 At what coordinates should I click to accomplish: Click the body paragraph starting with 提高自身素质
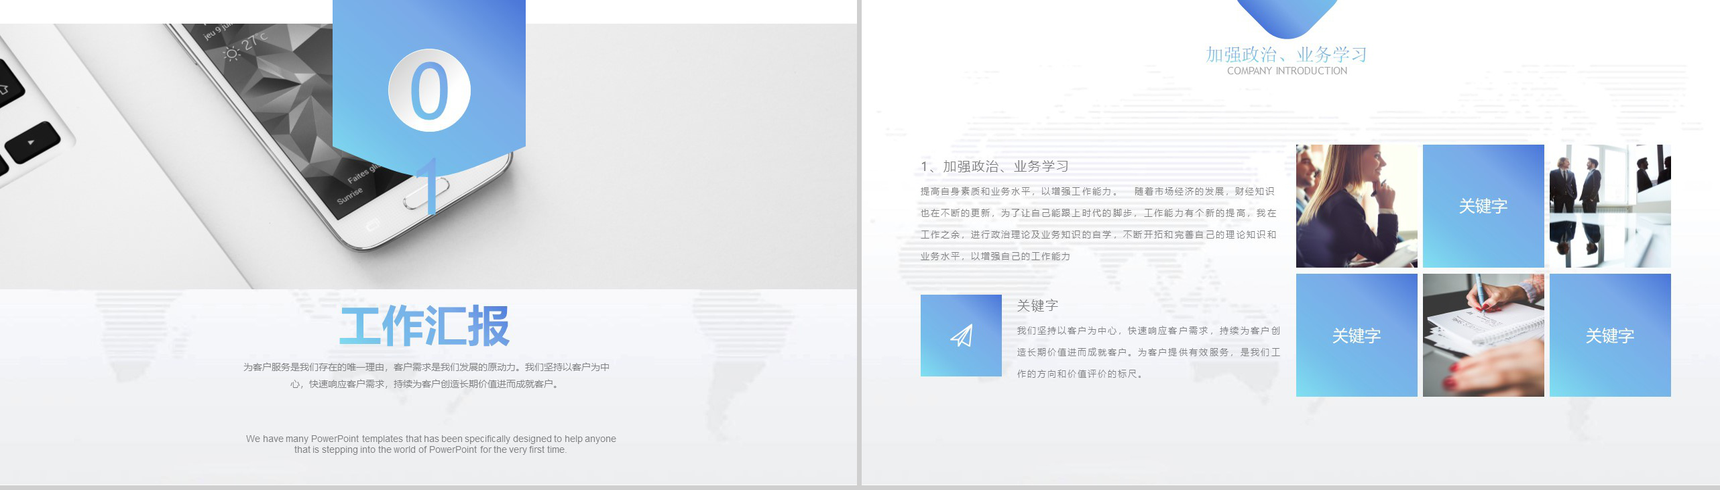1097,223
